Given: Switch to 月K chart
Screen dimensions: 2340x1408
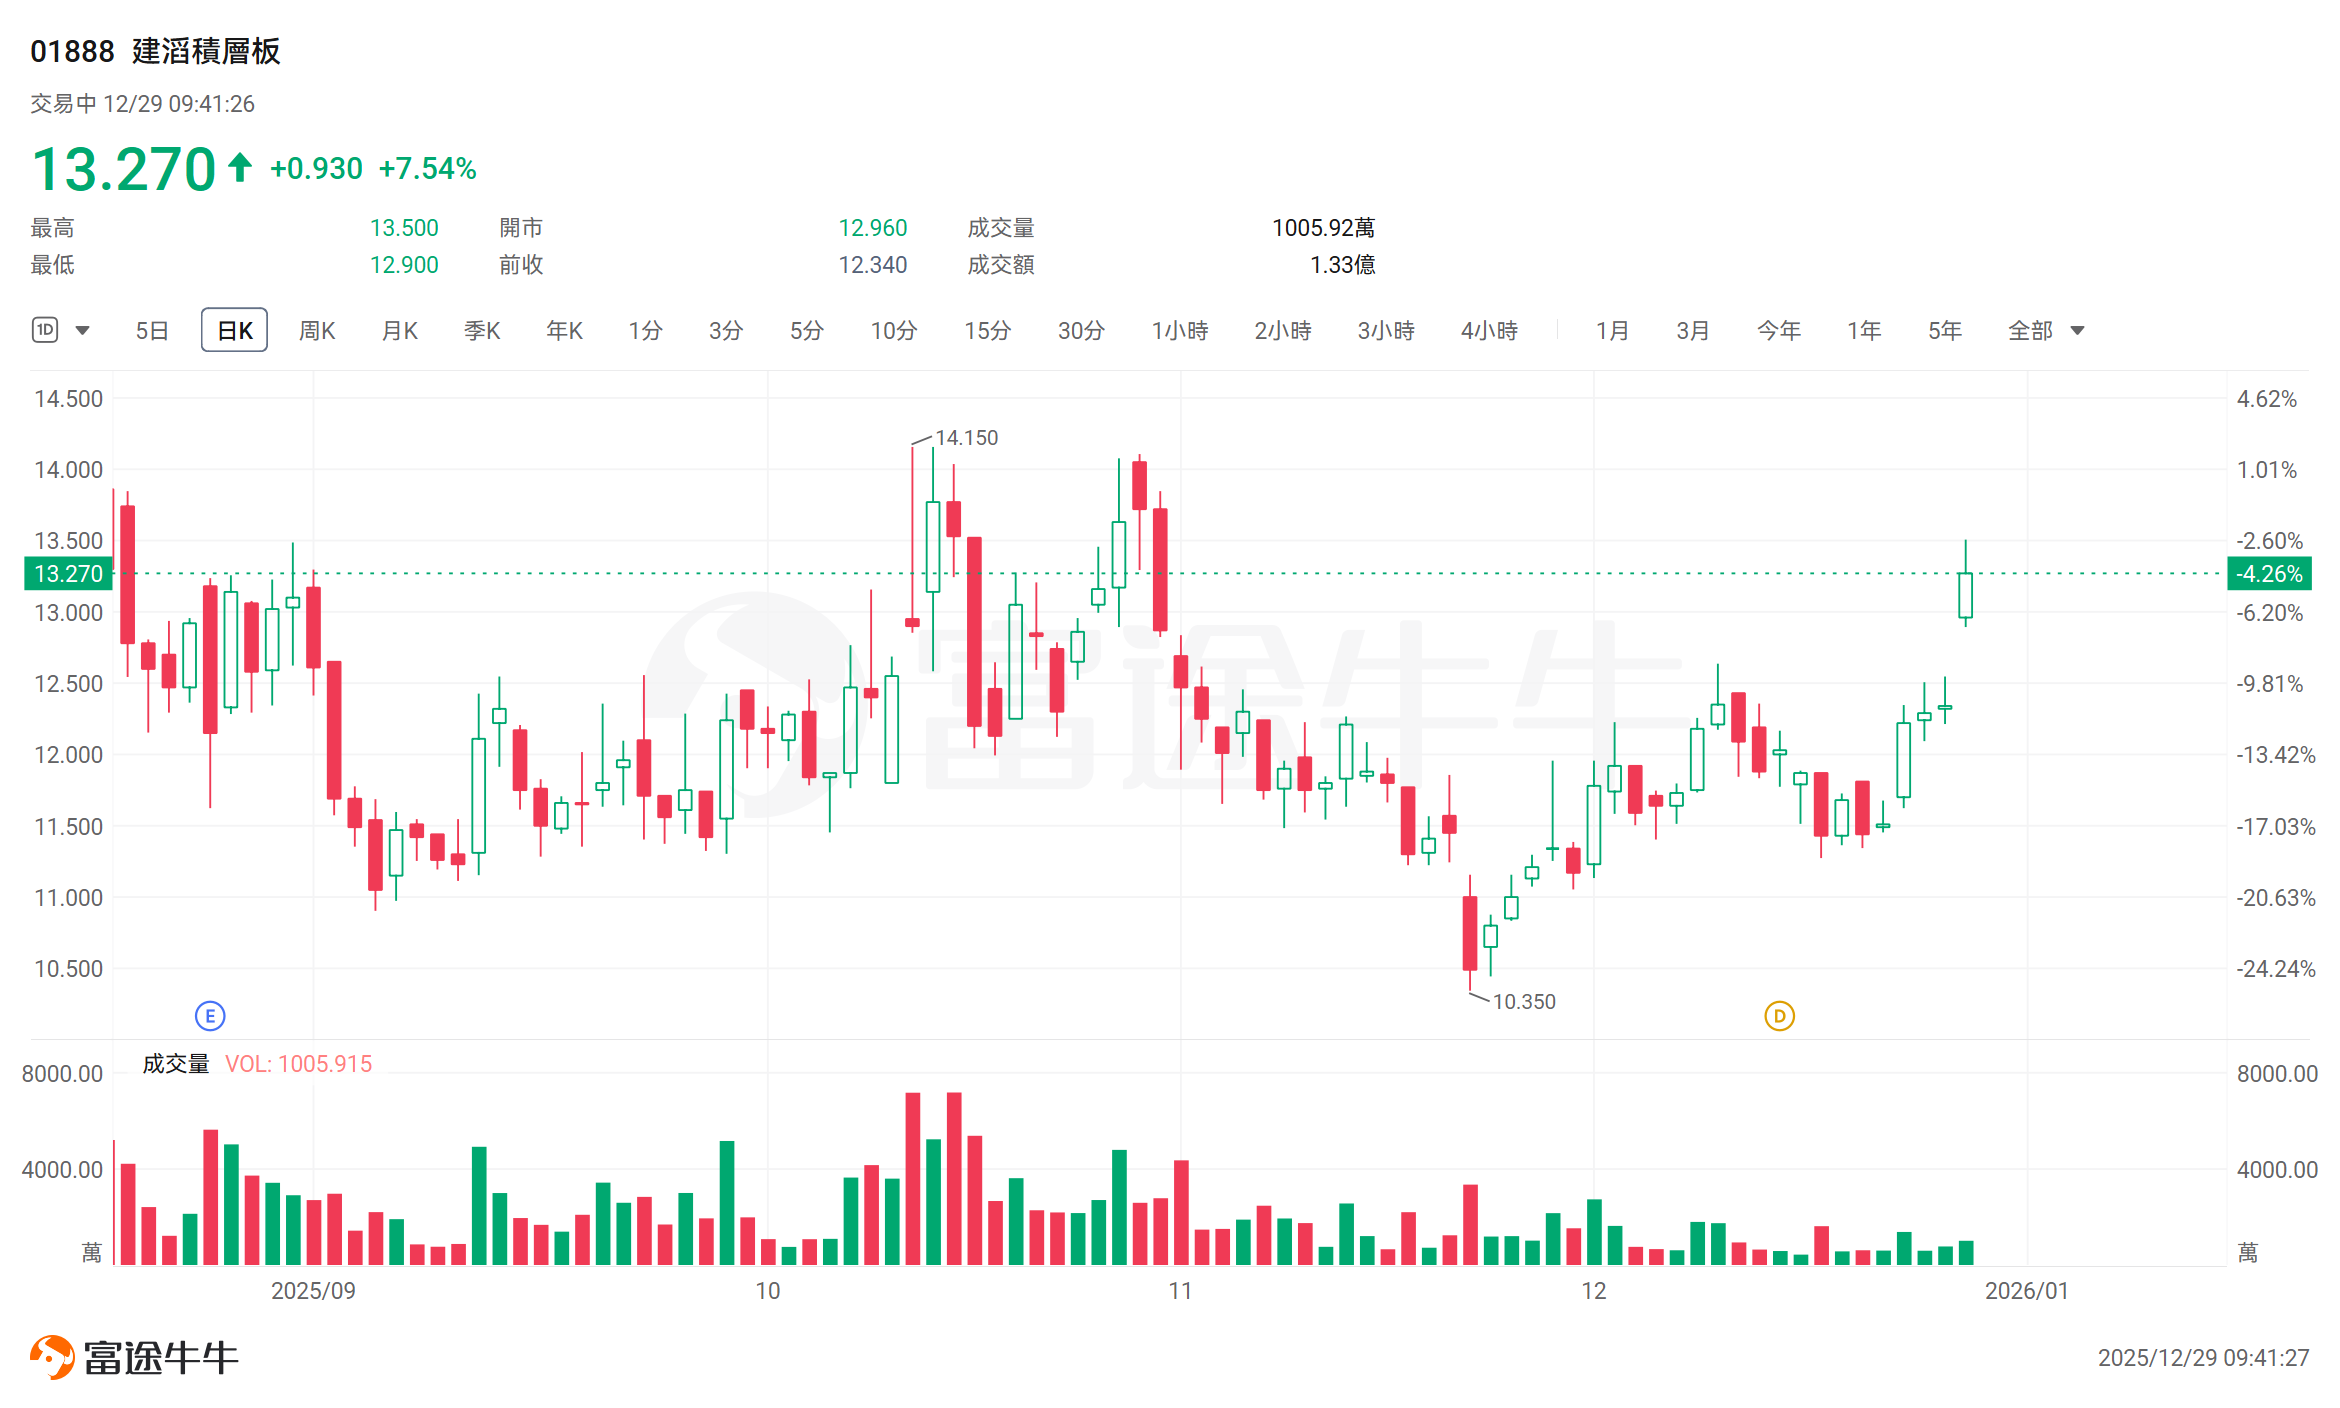Looking at the screenshot, I should coord(399,330).
